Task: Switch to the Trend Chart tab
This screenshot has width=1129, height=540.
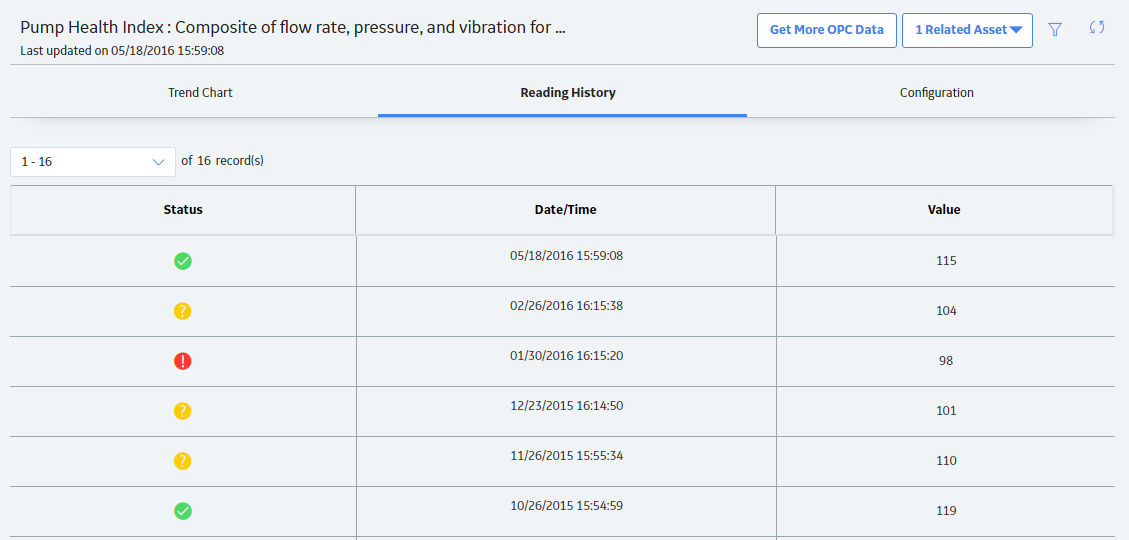Action: click(200, 93)
